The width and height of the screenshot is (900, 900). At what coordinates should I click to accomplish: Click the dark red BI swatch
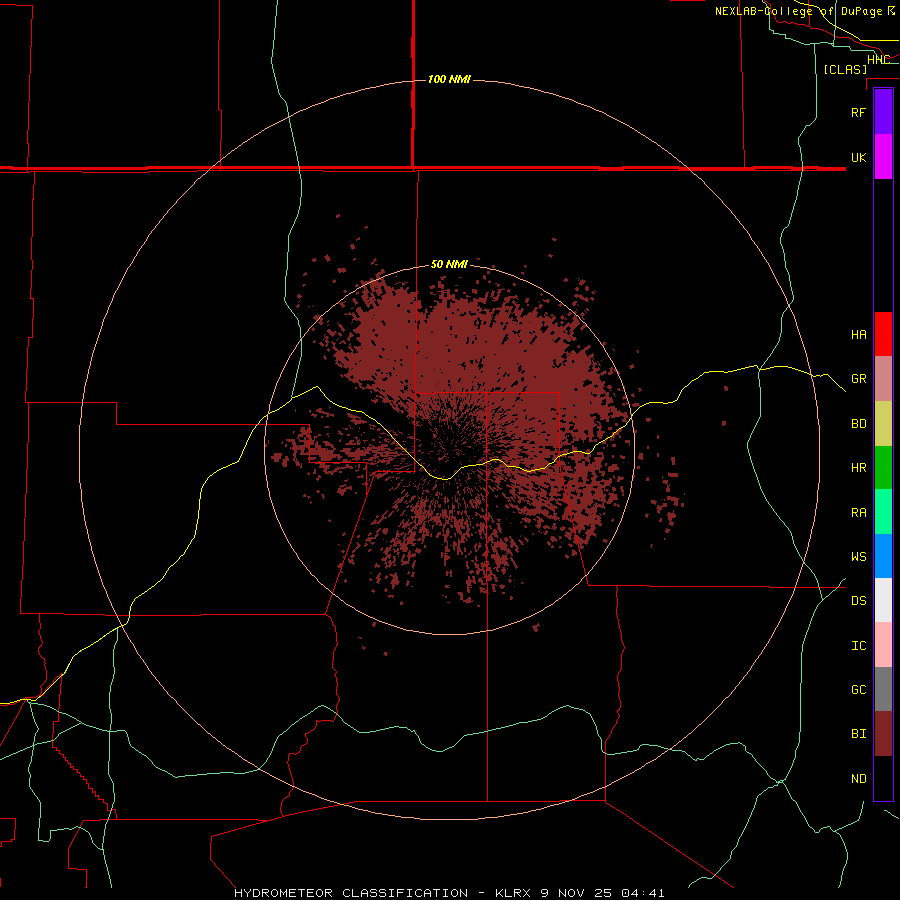point(883,734)
